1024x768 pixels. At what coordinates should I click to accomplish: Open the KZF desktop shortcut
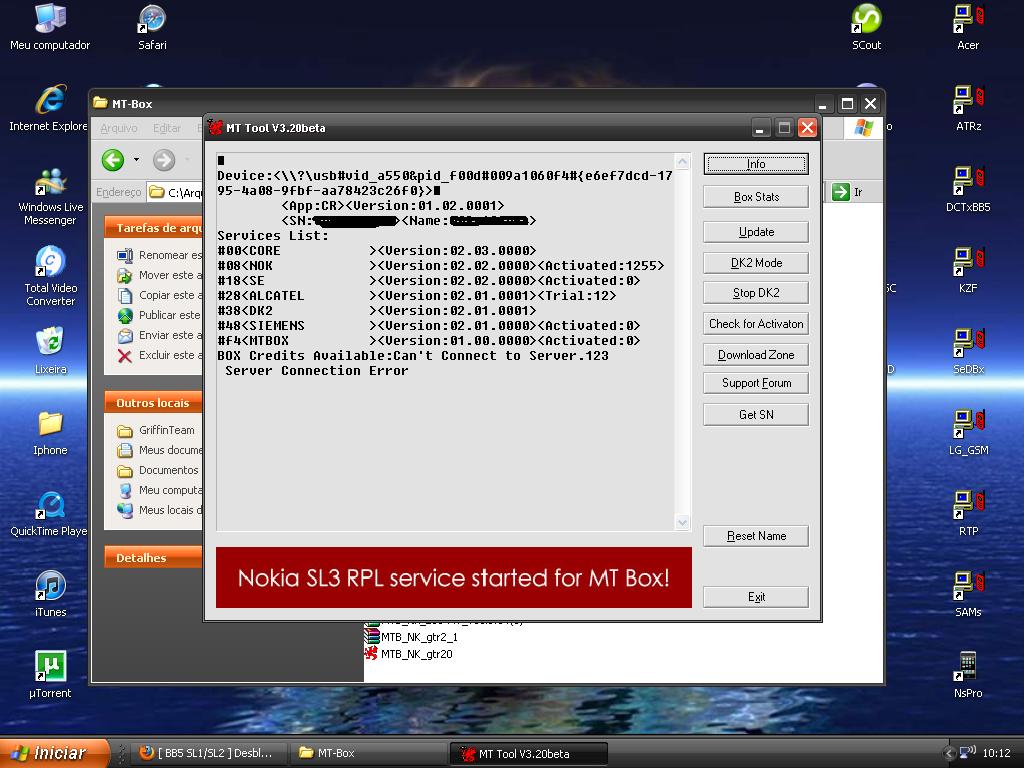968,270
